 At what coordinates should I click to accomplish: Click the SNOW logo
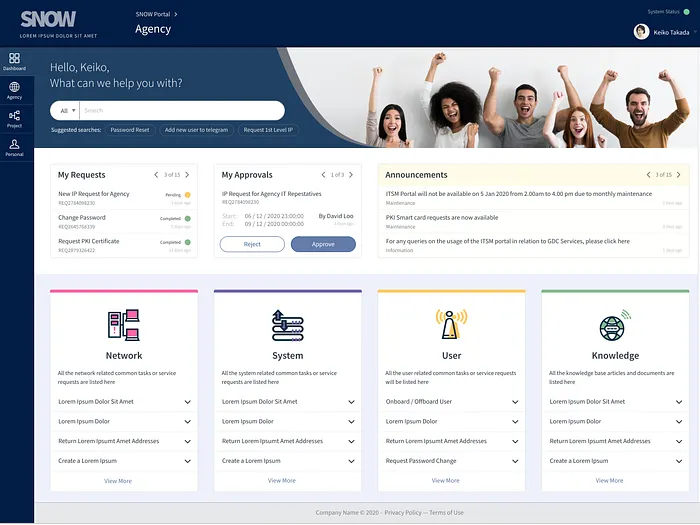point(48,19)
